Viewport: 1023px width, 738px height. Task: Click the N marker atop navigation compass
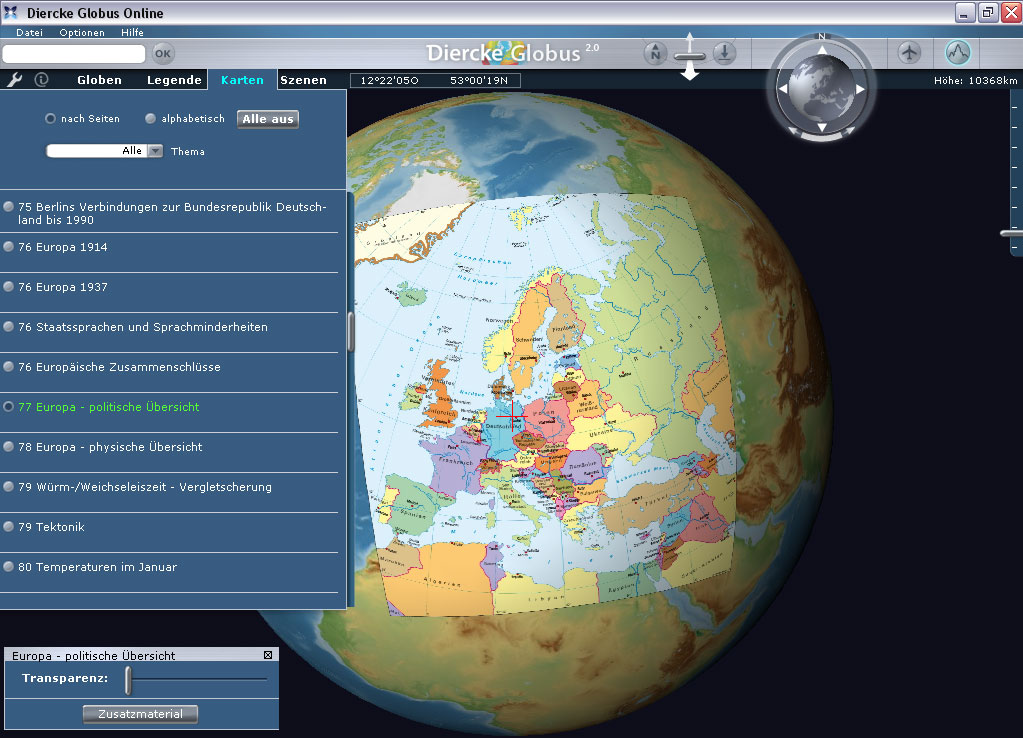[822, 37]
